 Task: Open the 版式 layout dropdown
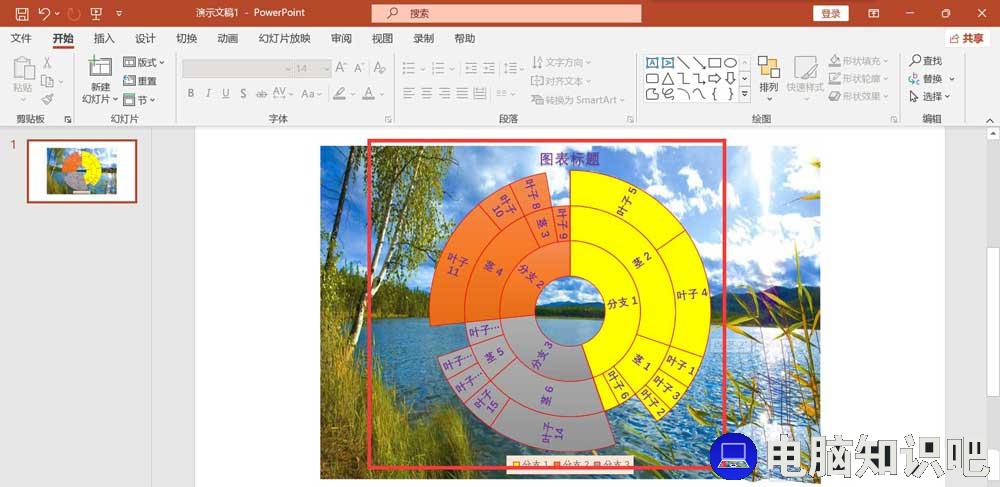143,62
